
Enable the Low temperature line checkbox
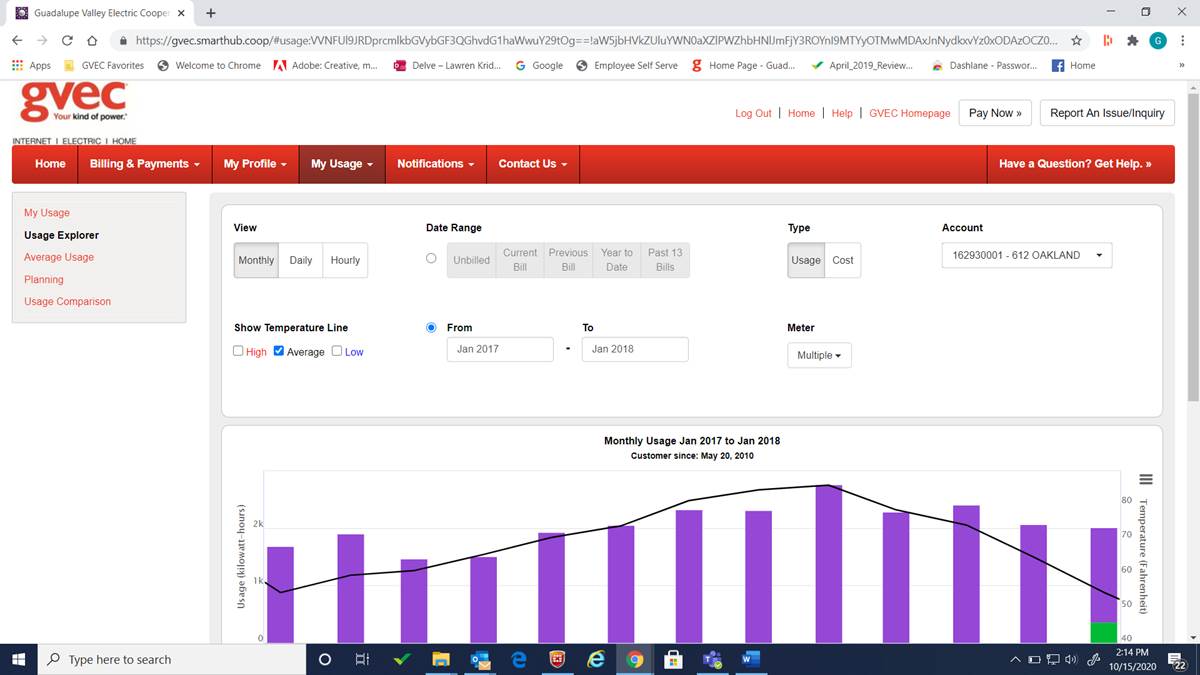click(x=337, y=351)
